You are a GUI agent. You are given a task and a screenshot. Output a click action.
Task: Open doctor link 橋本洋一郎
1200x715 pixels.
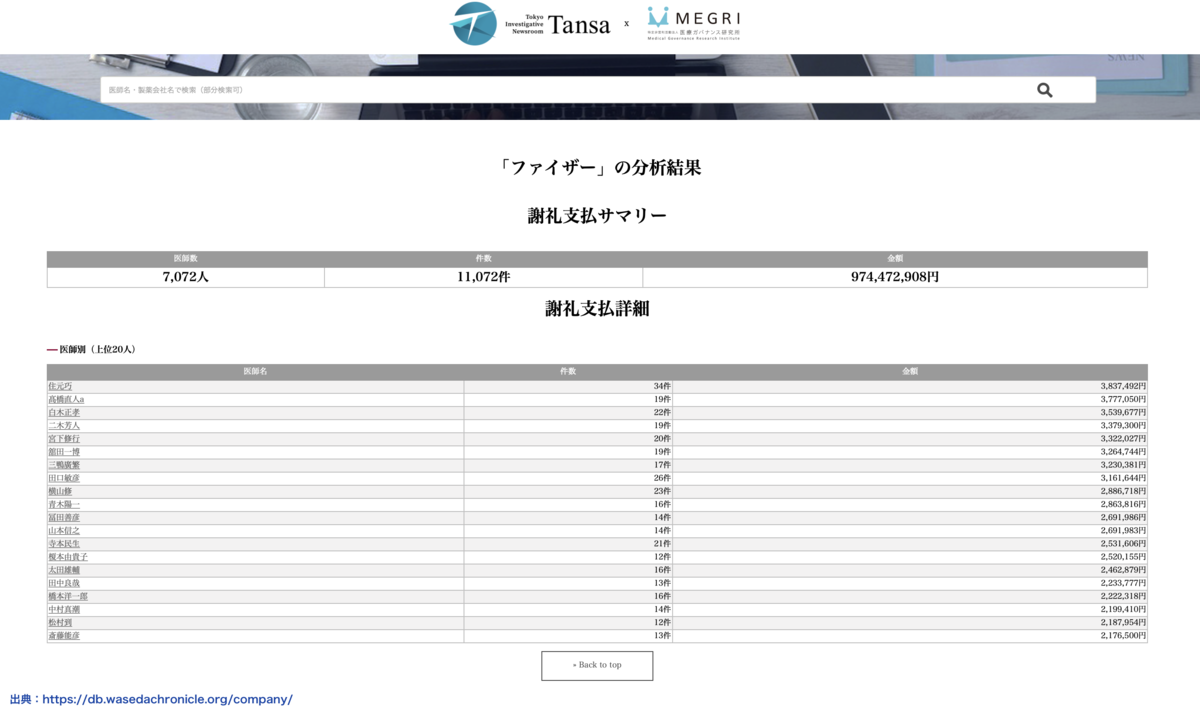[x=68, y=596]
